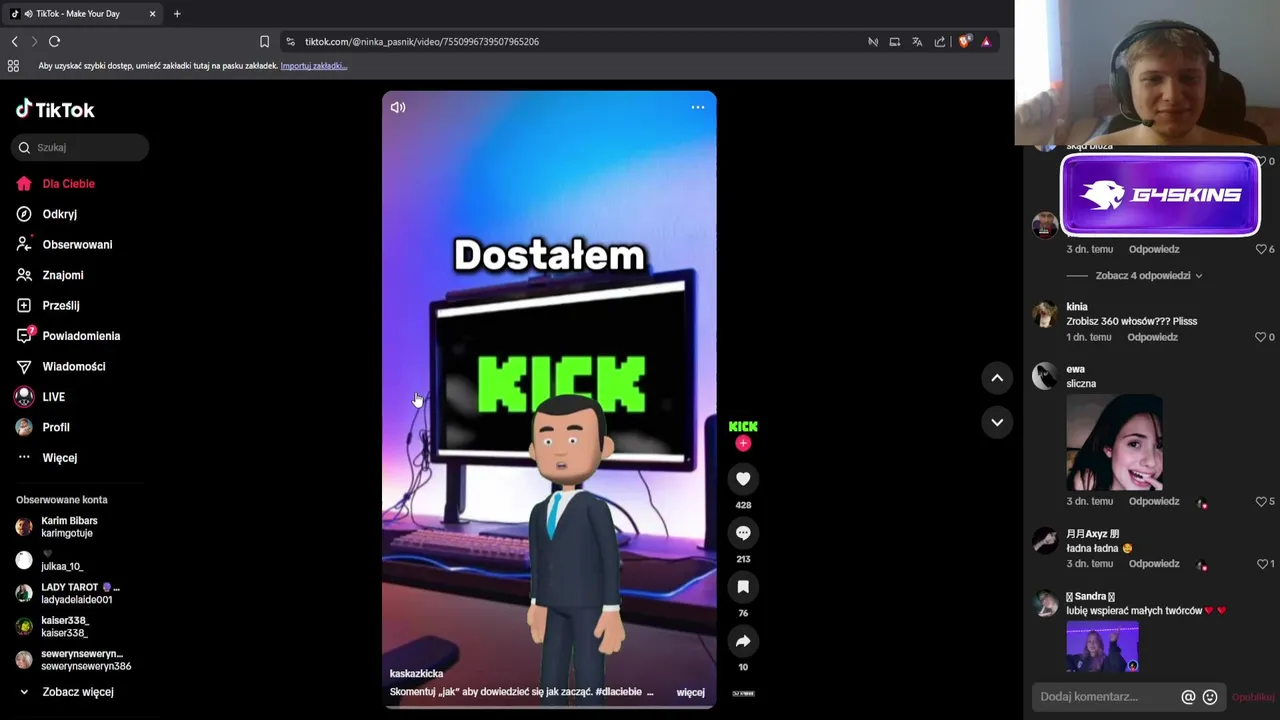The width and height of the screenshot is (1280, 720).
Task: Open the Obserwowani feed
Action: [77, 245]
